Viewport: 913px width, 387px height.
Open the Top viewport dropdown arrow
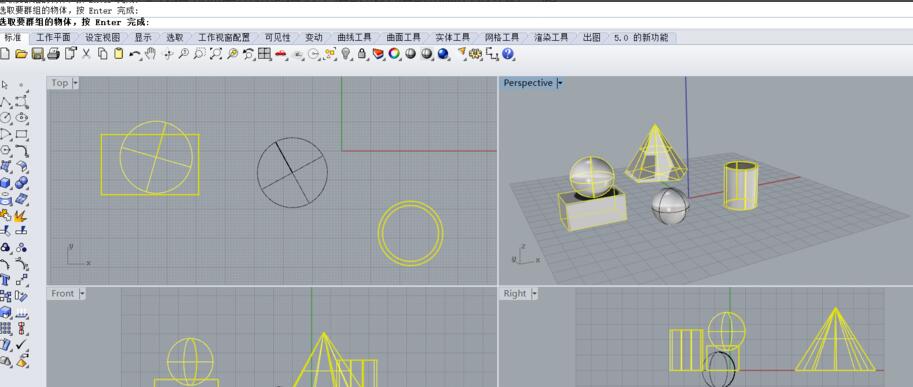point(75,83)
